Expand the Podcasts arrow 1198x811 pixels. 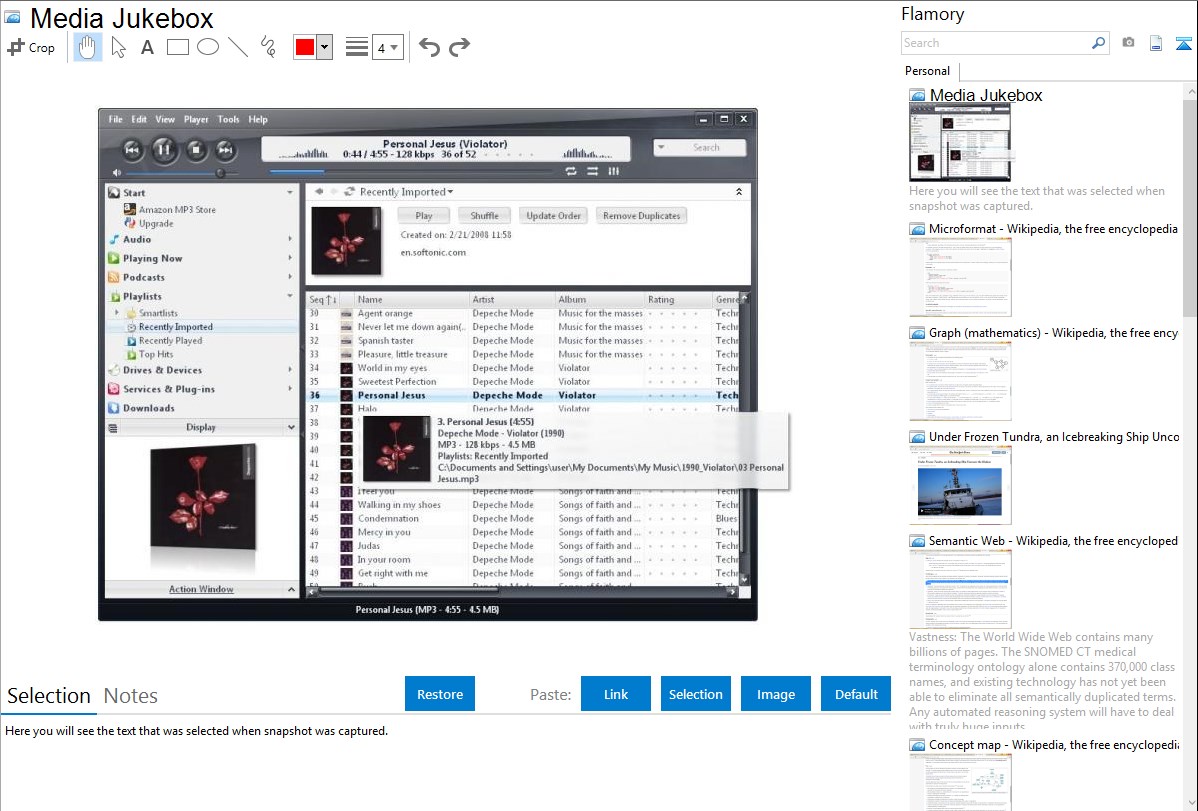[290, 277]
